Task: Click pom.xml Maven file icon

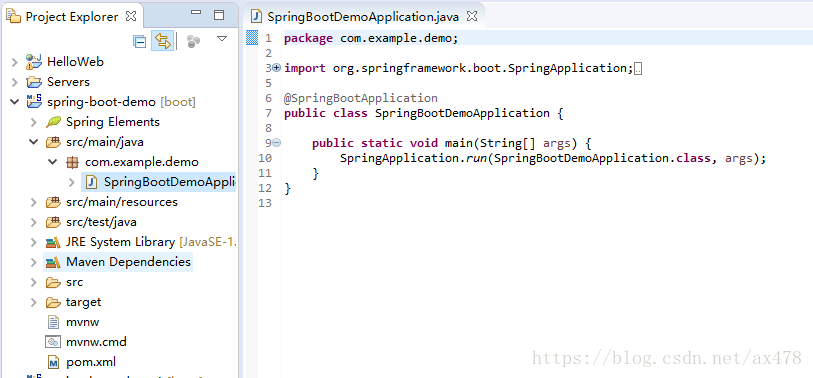Action: [53, 362]
